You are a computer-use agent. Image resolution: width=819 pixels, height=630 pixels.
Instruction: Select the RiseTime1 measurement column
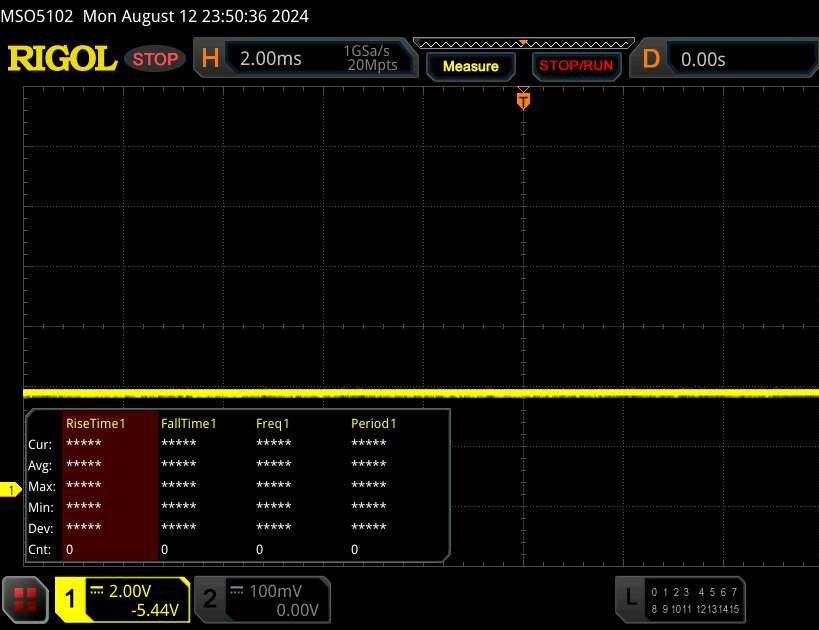(96, 423)
